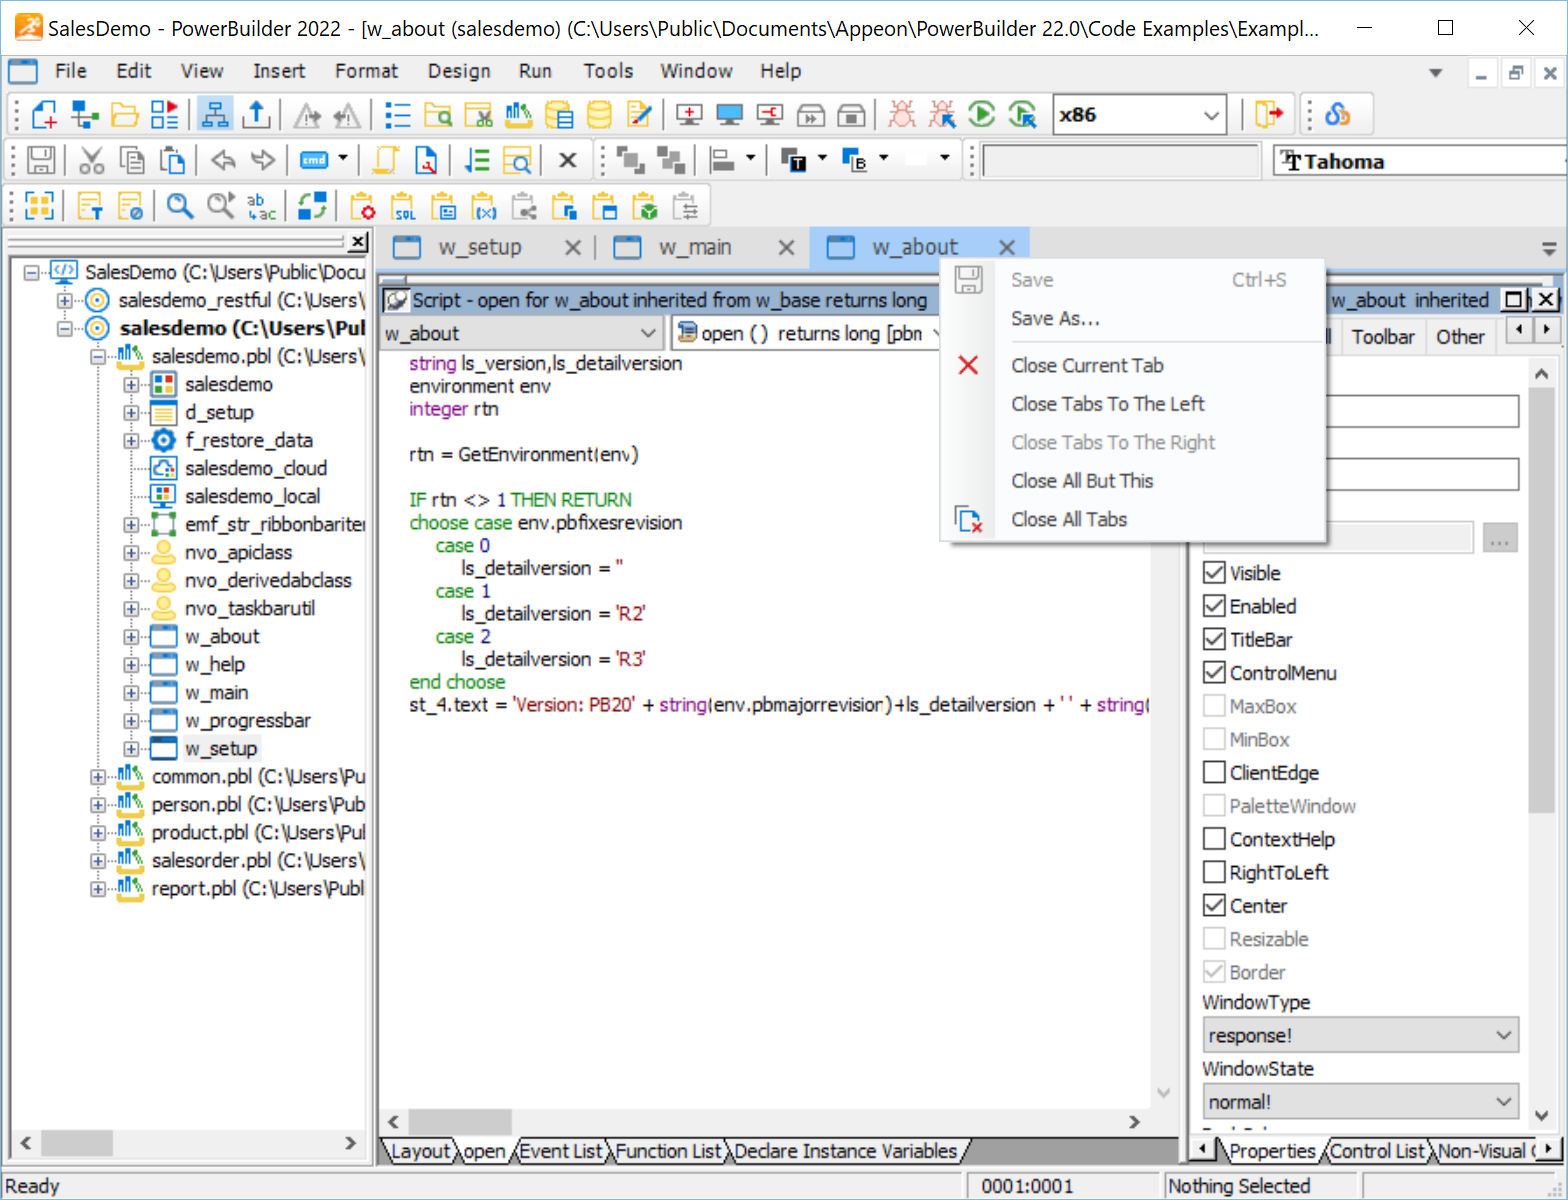Click the Exit door icon
Screen dimensions: 1568x1200
pos(1268,115)
